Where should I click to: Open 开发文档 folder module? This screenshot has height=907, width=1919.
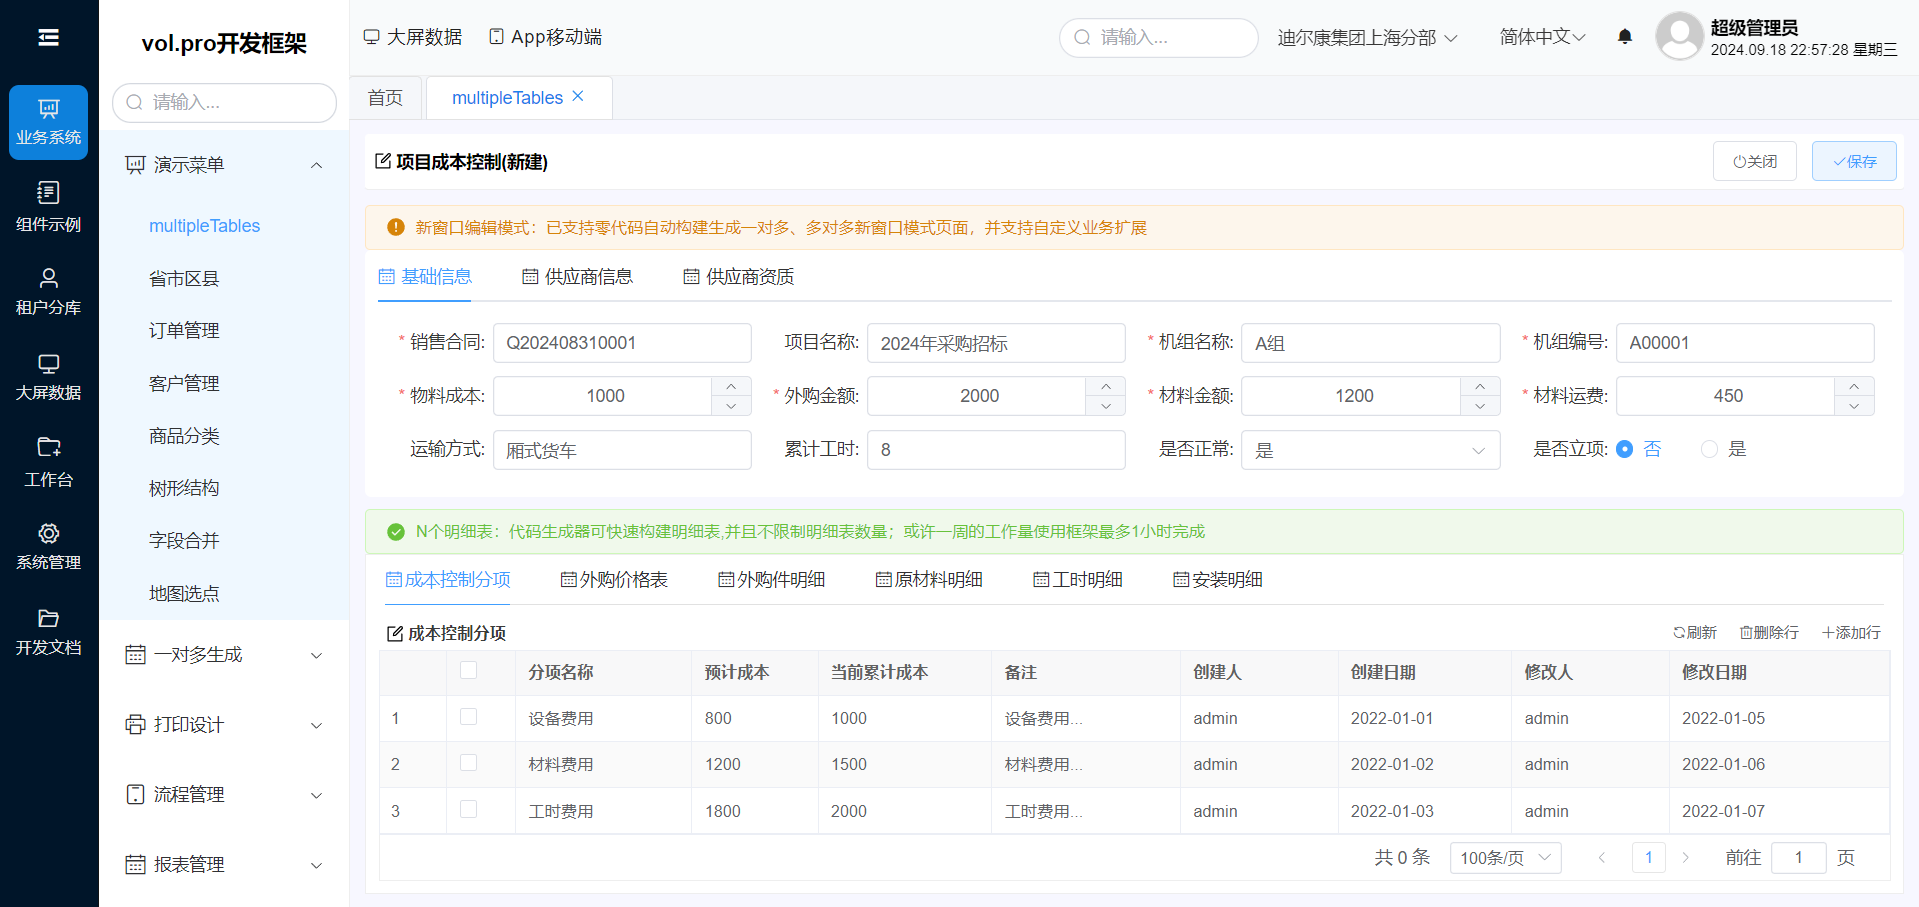point(48,632)
